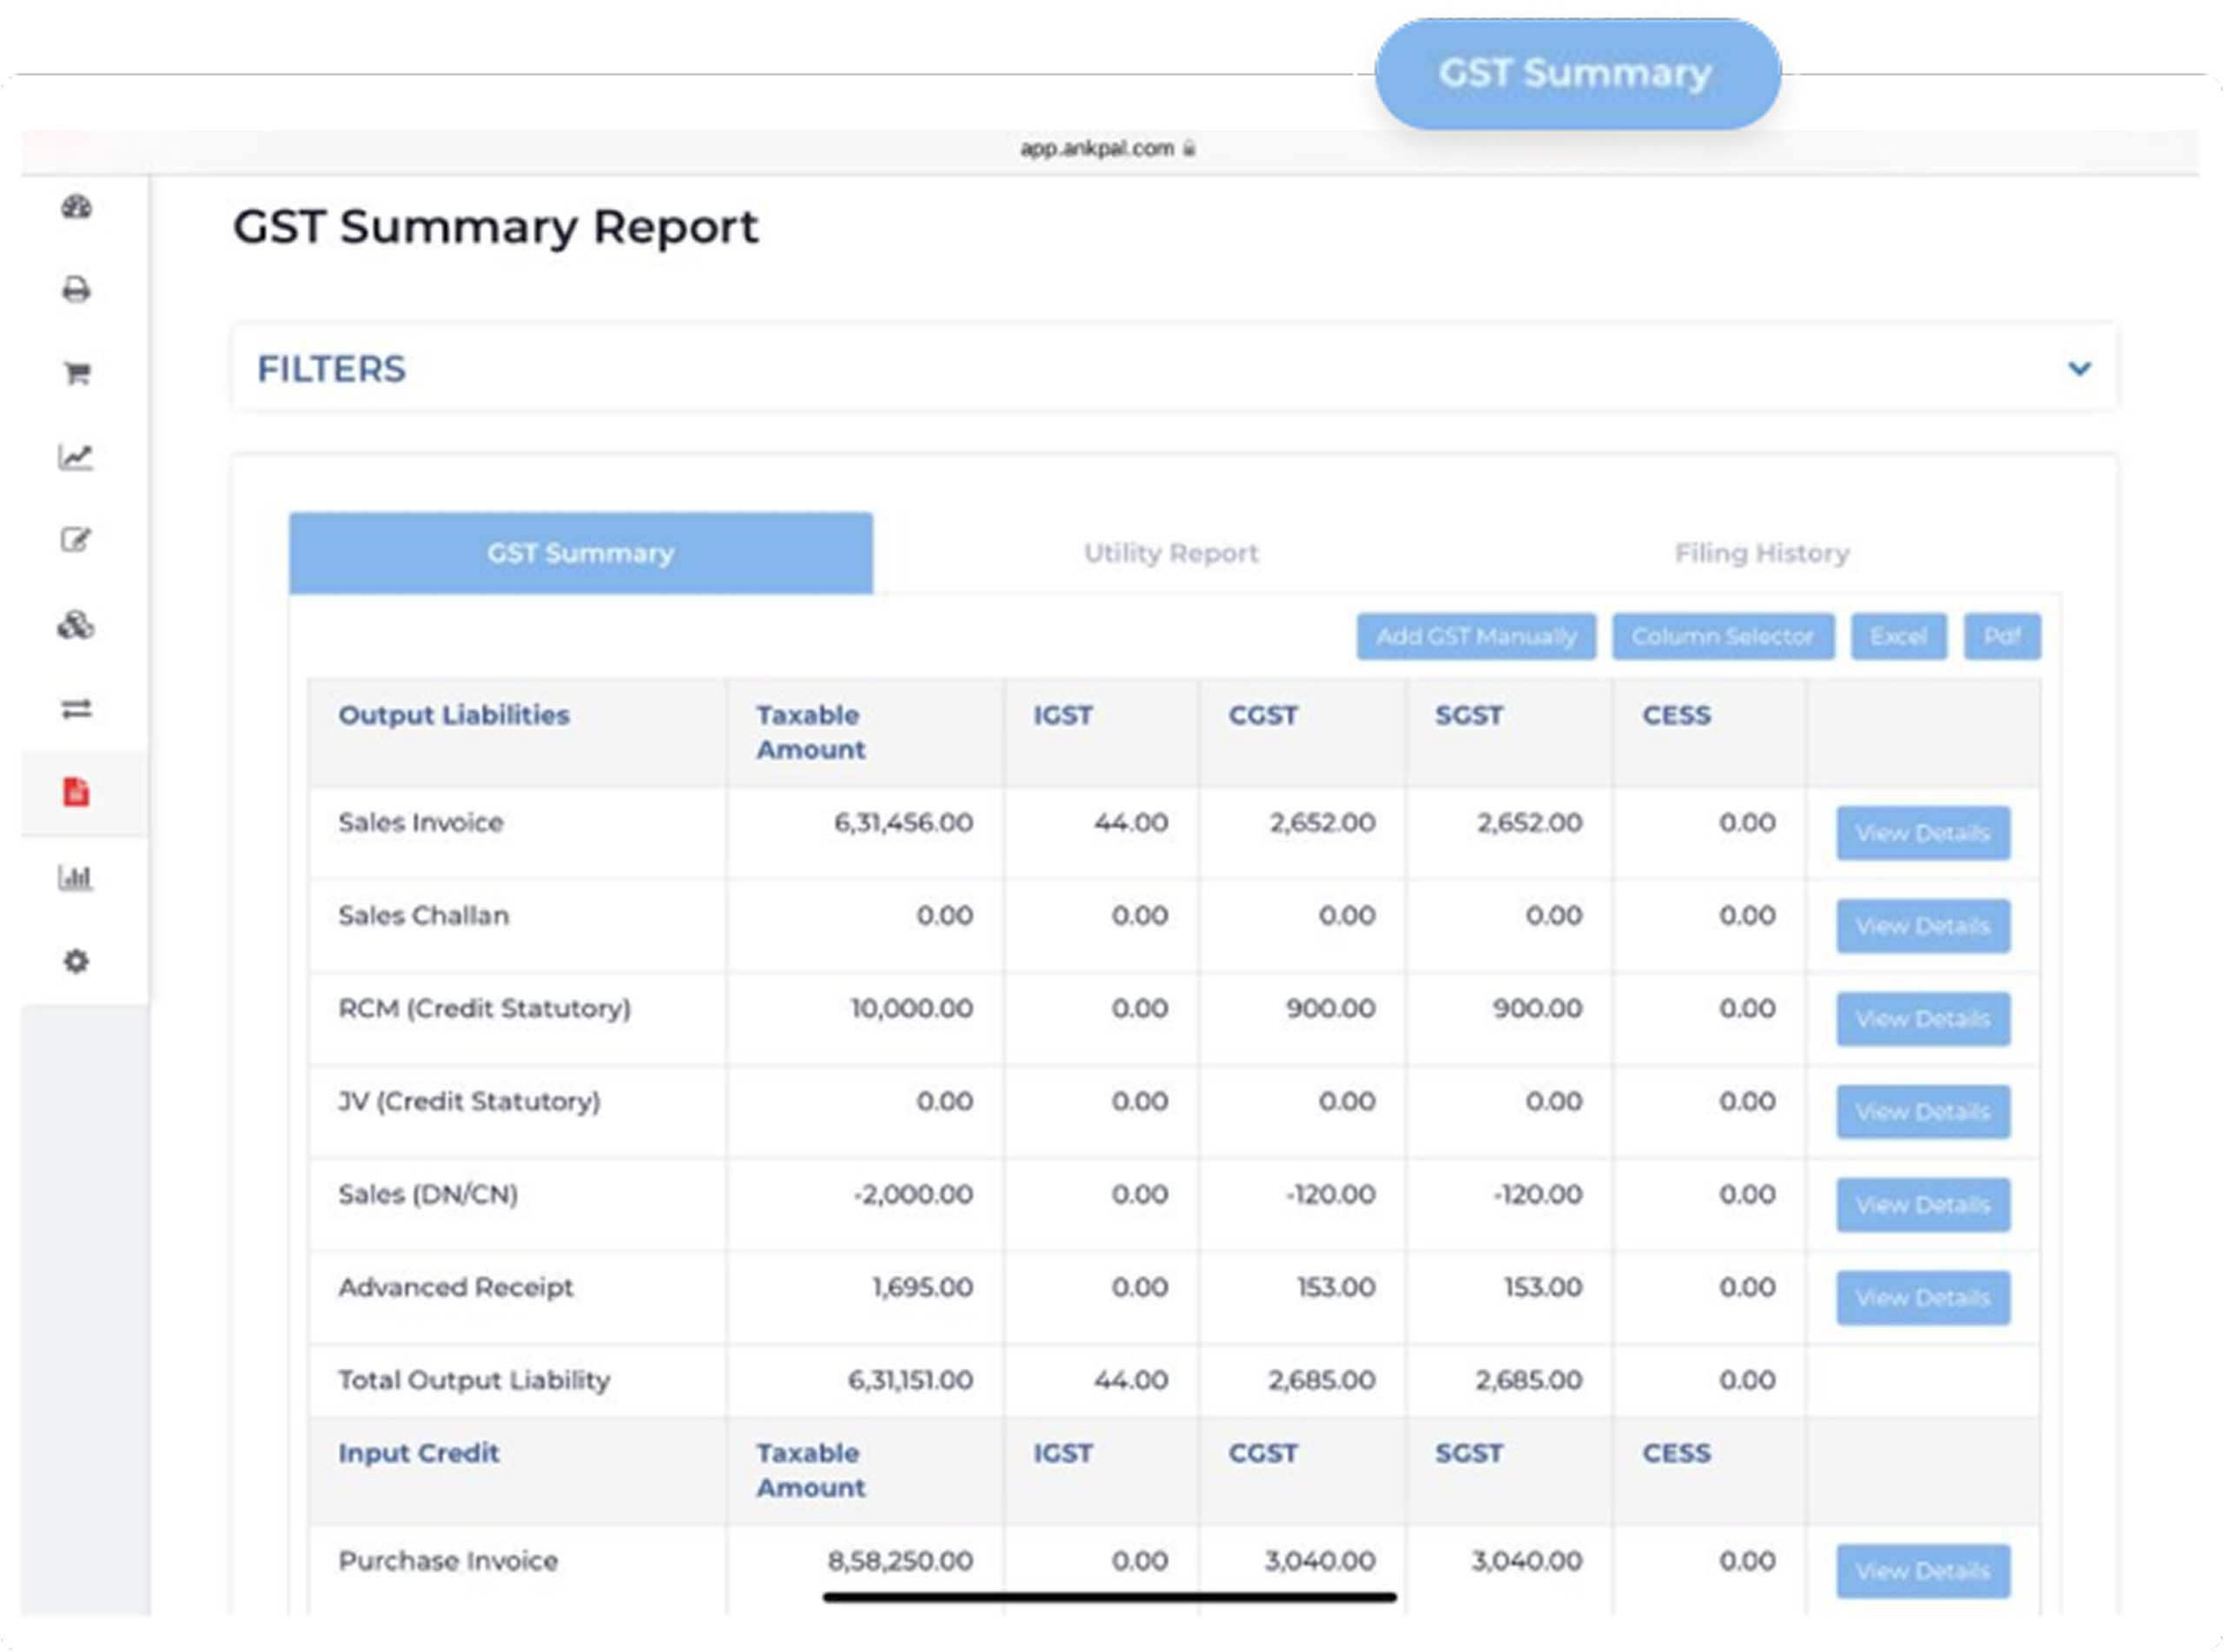2224x1652 pixels.
Task: Click the transfer arrows sidebar icon
Action: pos(77,709)
